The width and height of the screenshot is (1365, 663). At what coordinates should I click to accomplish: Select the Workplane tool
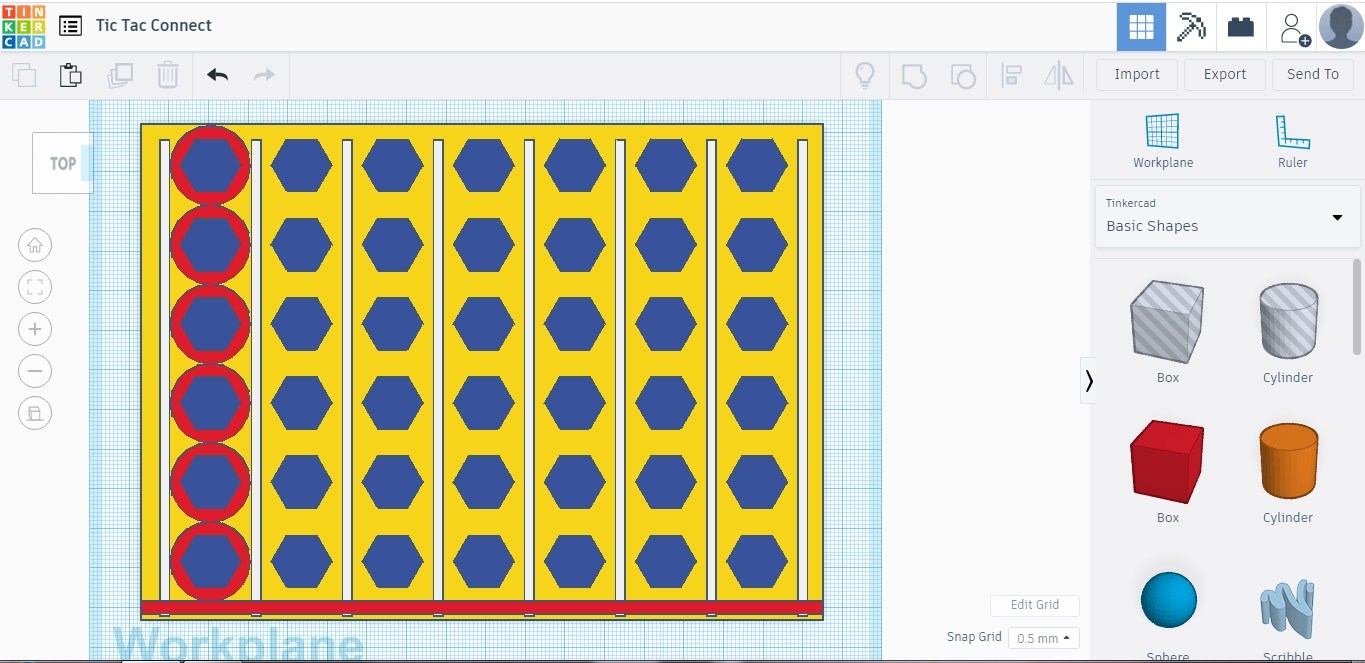1162,140
